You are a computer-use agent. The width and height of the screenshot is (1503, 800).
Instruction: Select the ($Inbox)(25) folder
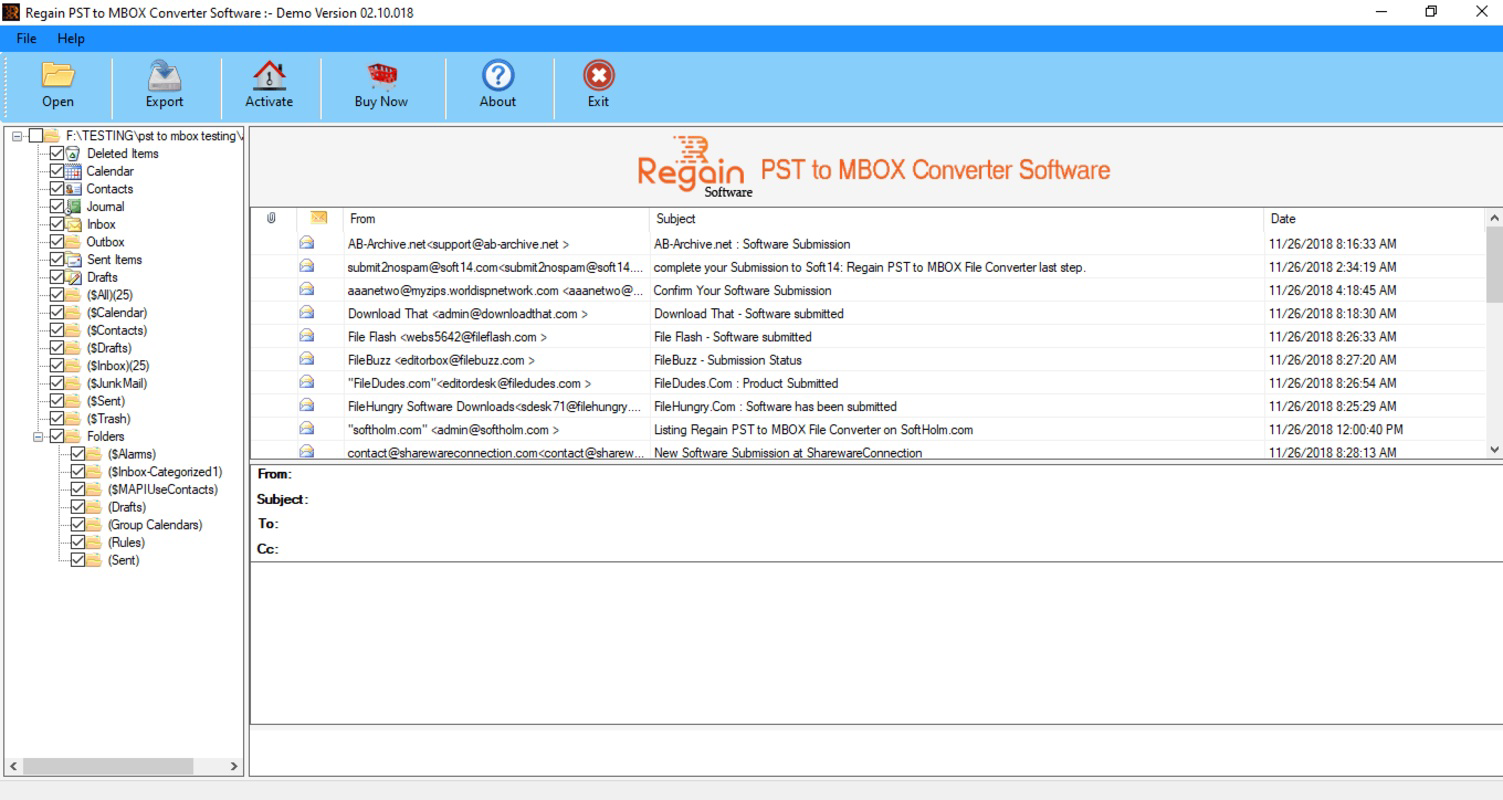pyautogui.click(x=118, y=366)
